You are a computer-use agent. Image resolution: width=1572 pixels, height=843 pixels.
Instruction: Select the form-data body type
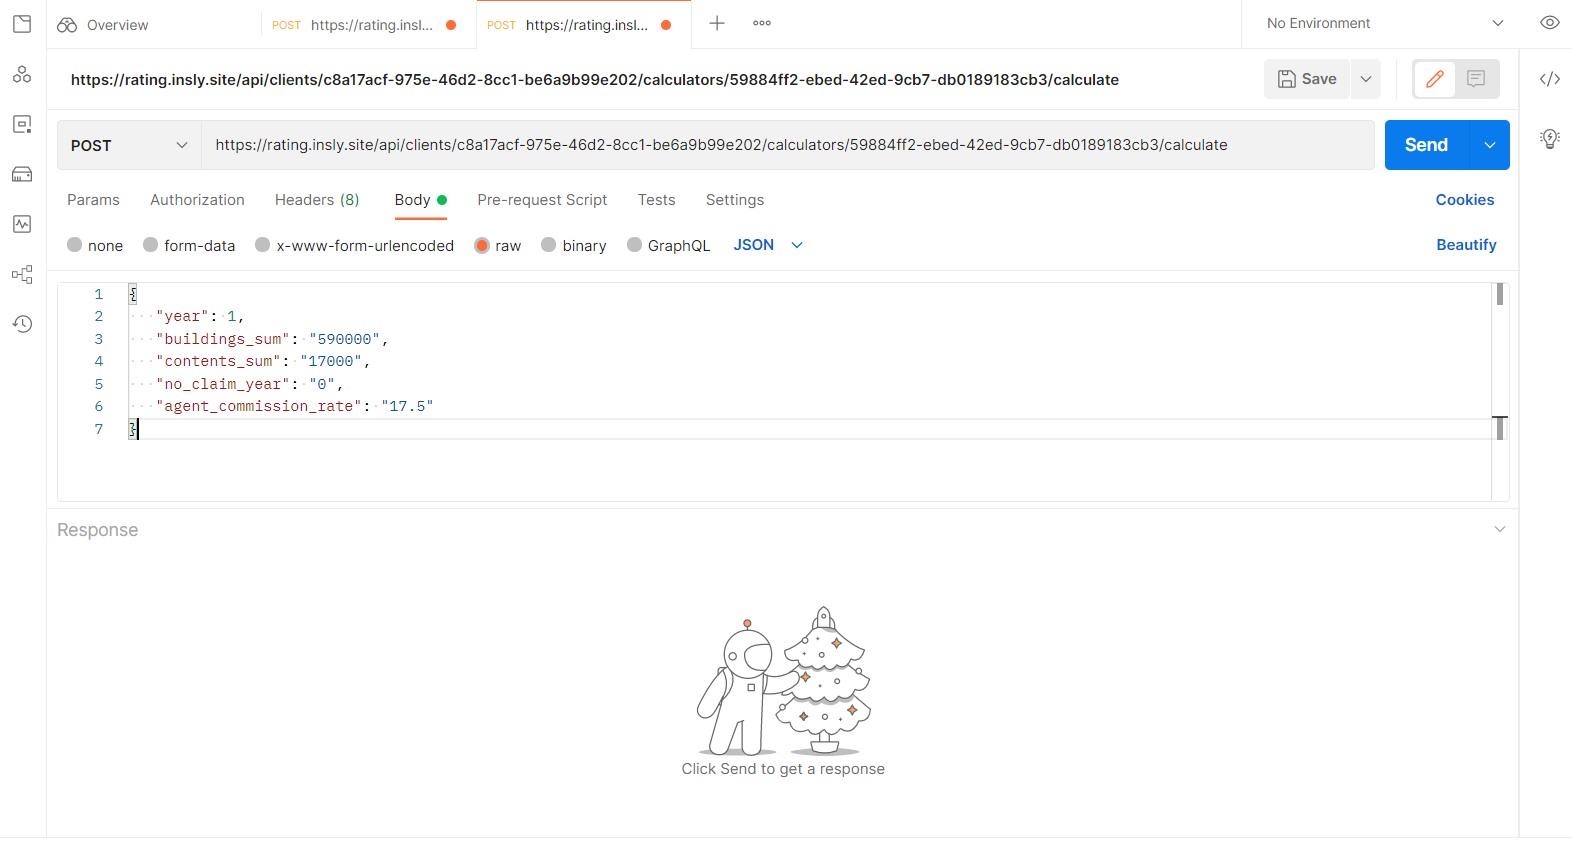[x=151, y=245]
